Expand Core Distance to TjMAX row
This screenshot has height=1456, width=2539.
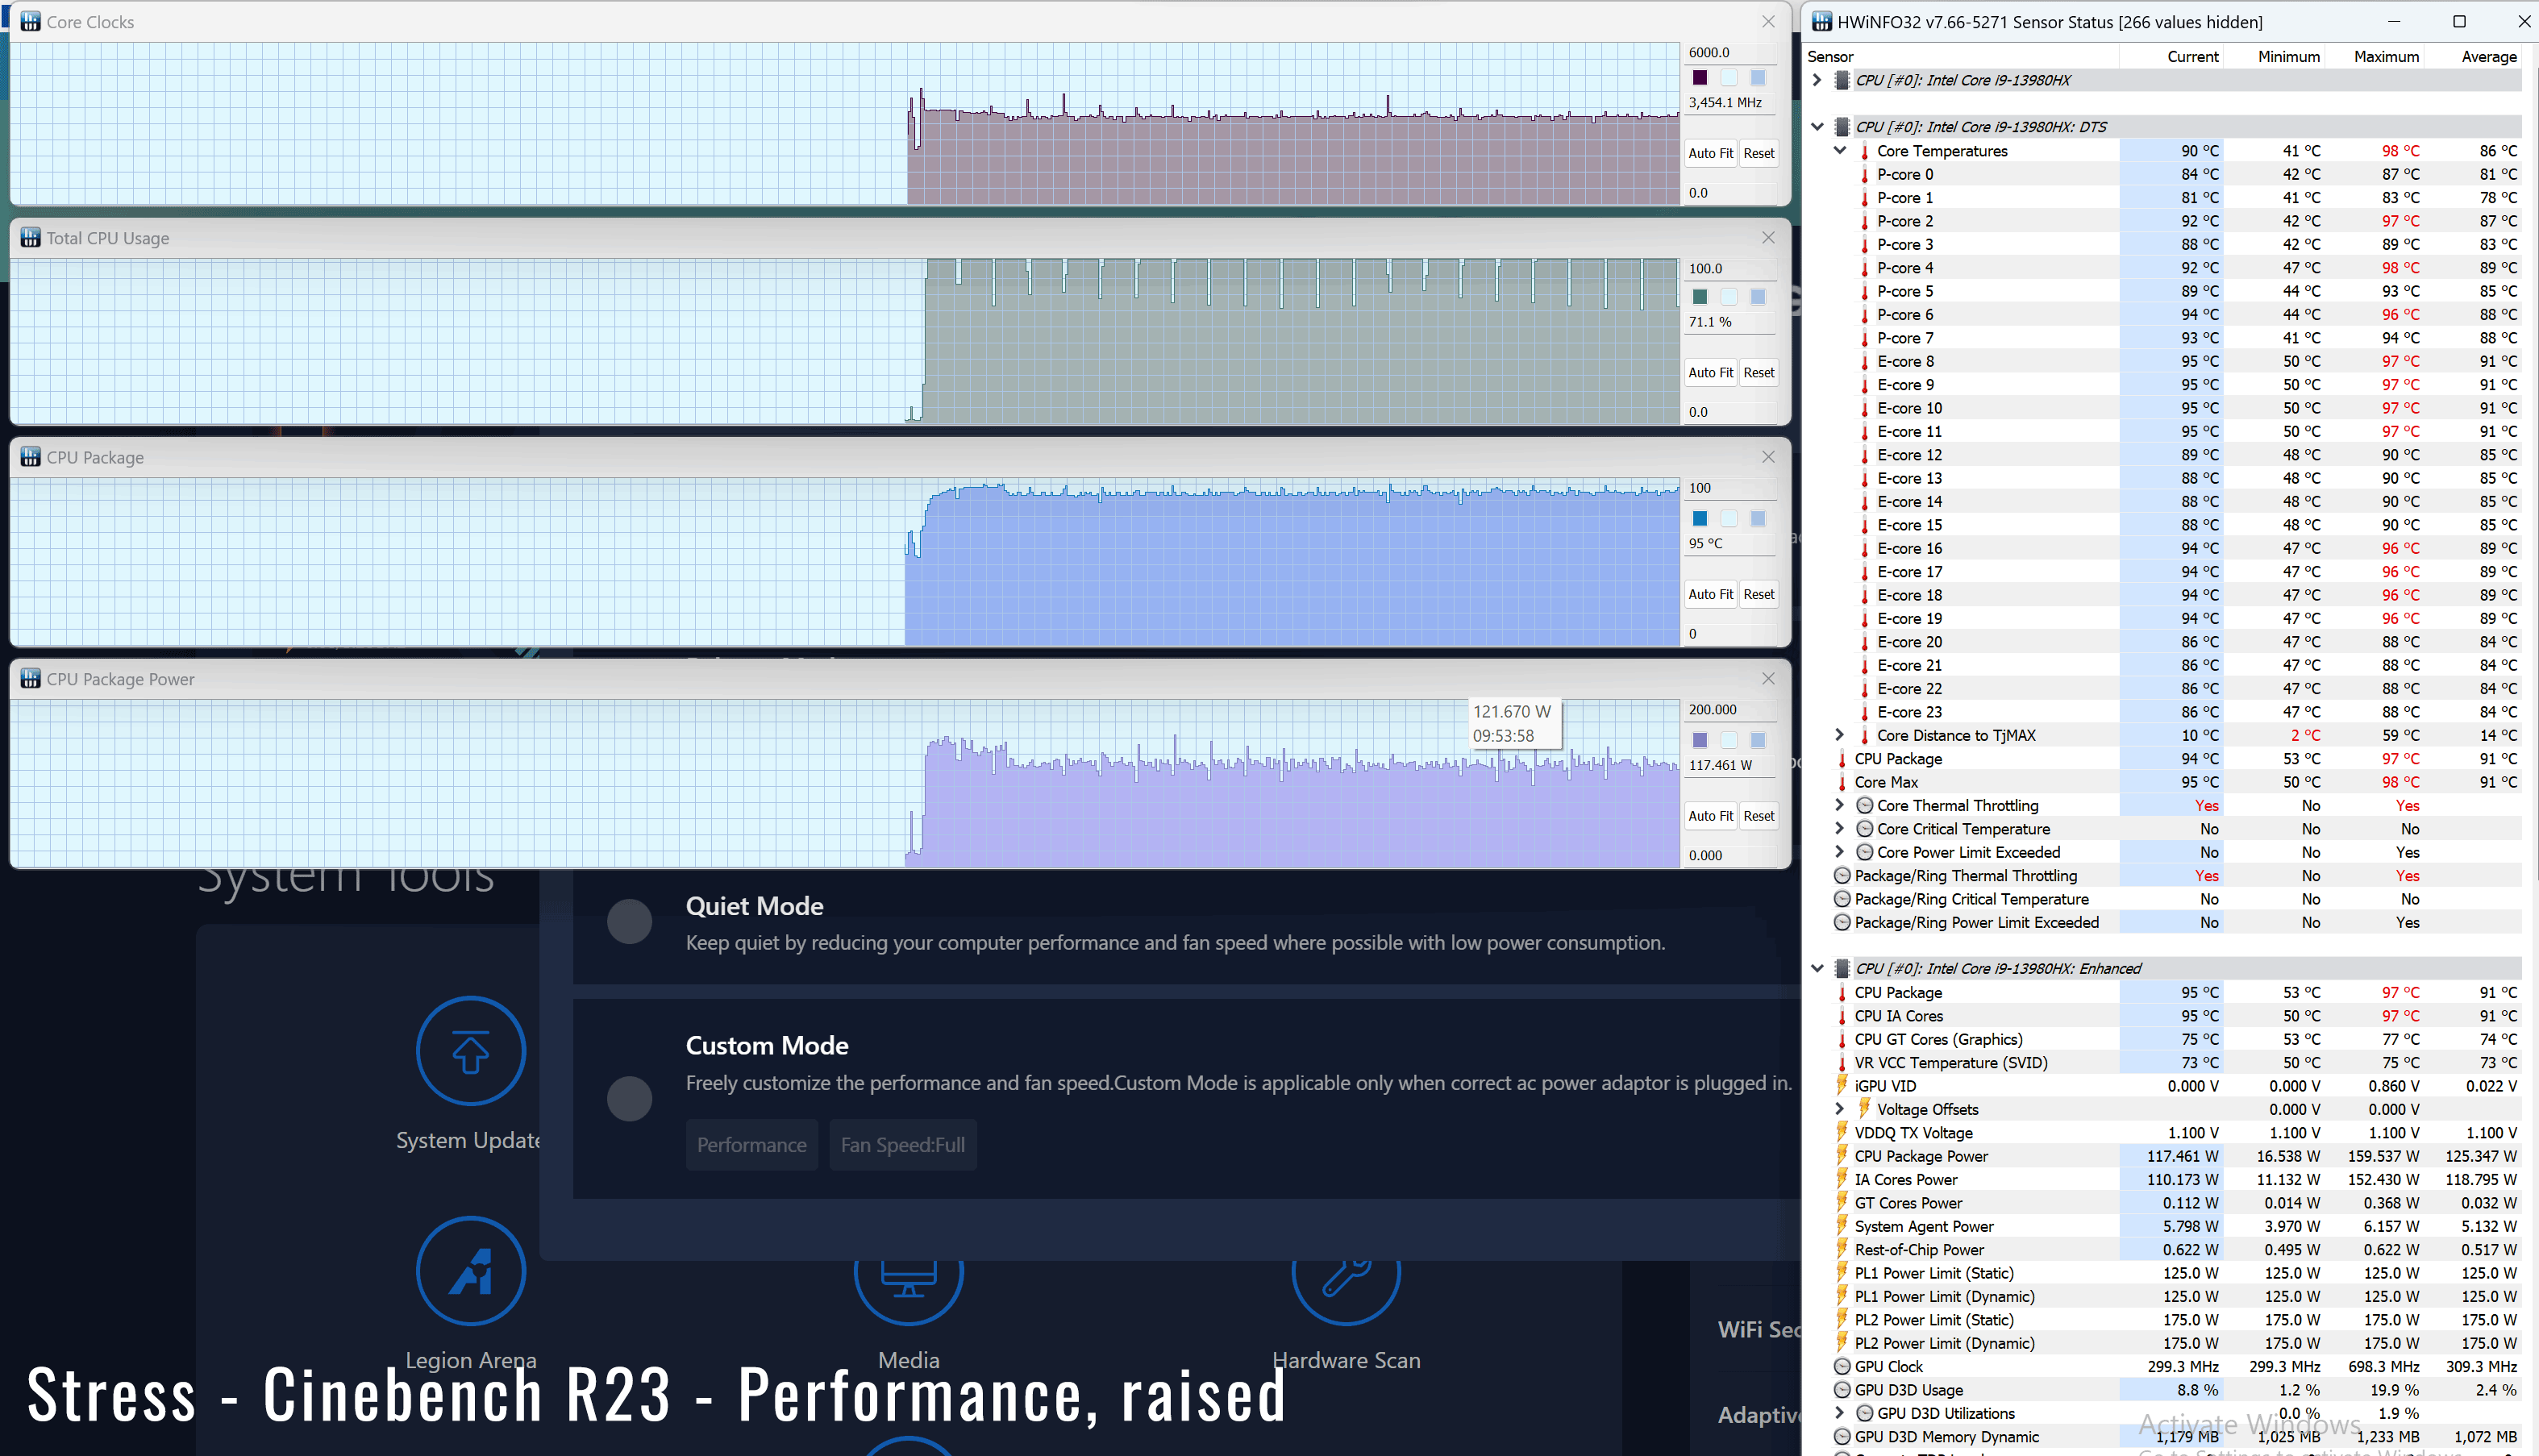click(x=1839, y=735)
